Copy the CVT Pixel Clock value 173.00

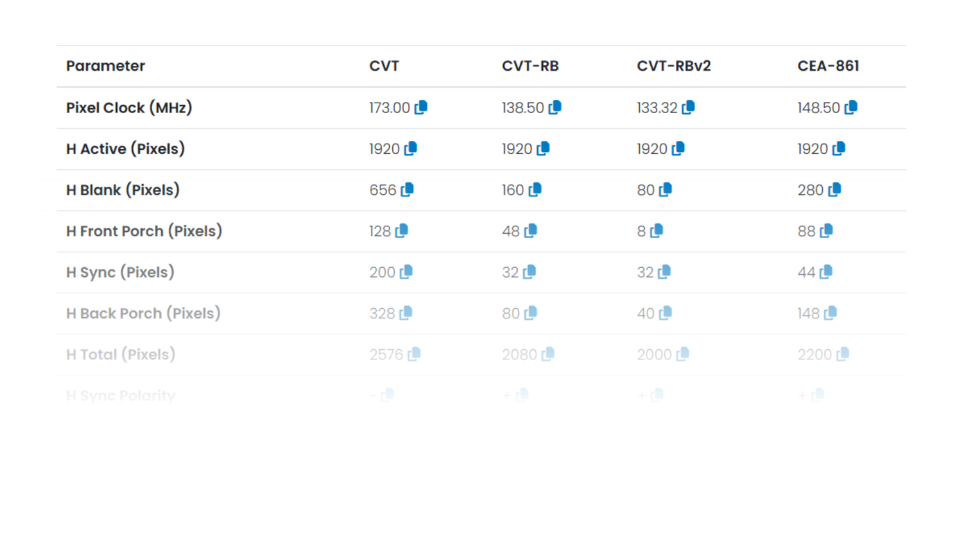click(x=421, y=107)
